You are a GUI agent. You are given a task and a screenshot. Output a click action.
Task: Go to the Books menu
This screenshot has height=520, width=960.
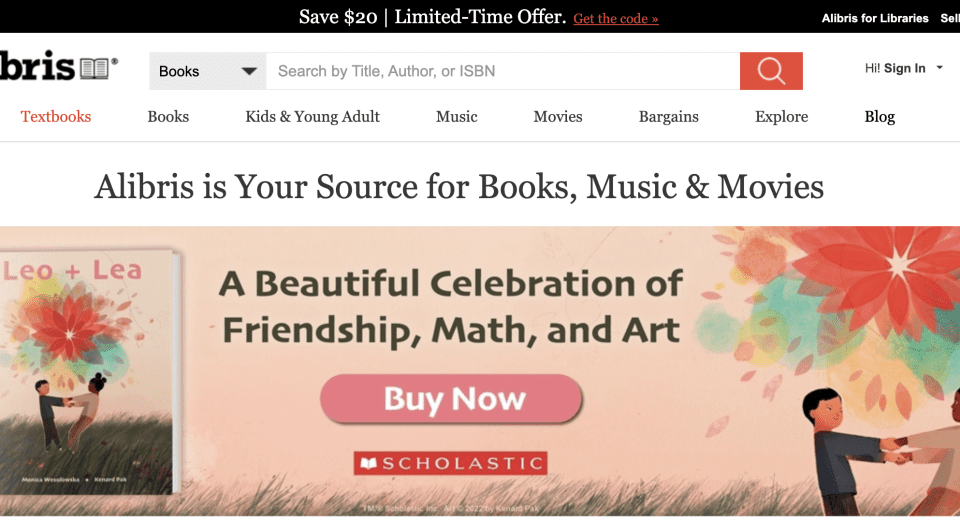[168, 117]
